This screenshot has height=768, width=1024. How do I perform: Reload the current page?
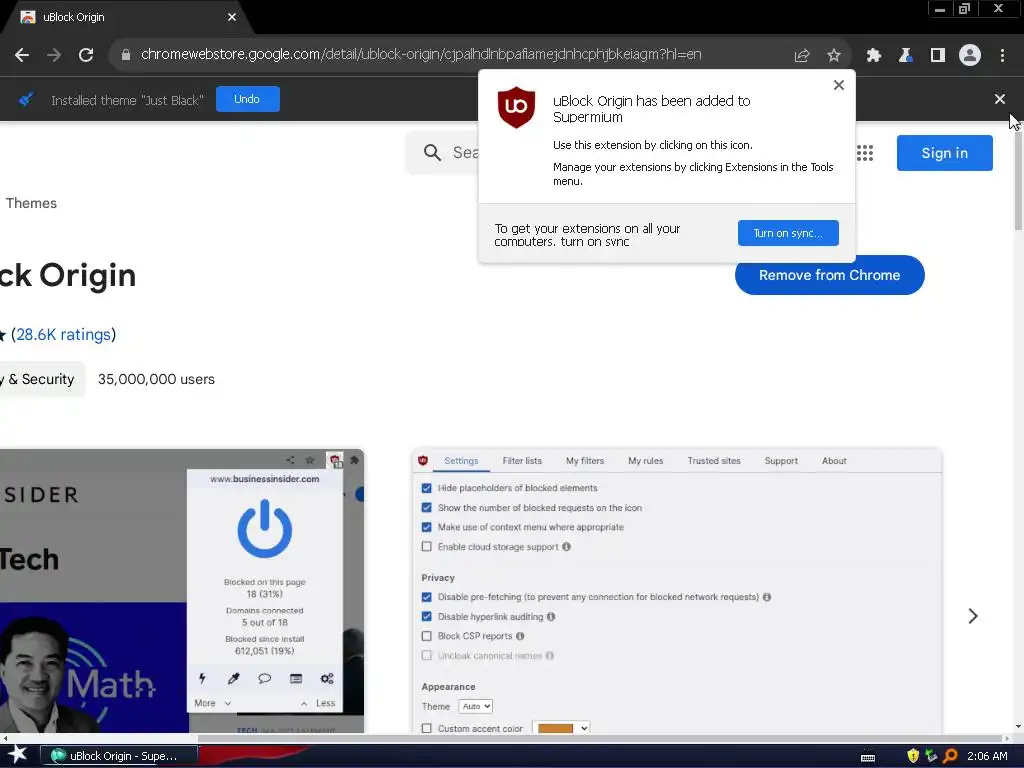coord(86,55)
